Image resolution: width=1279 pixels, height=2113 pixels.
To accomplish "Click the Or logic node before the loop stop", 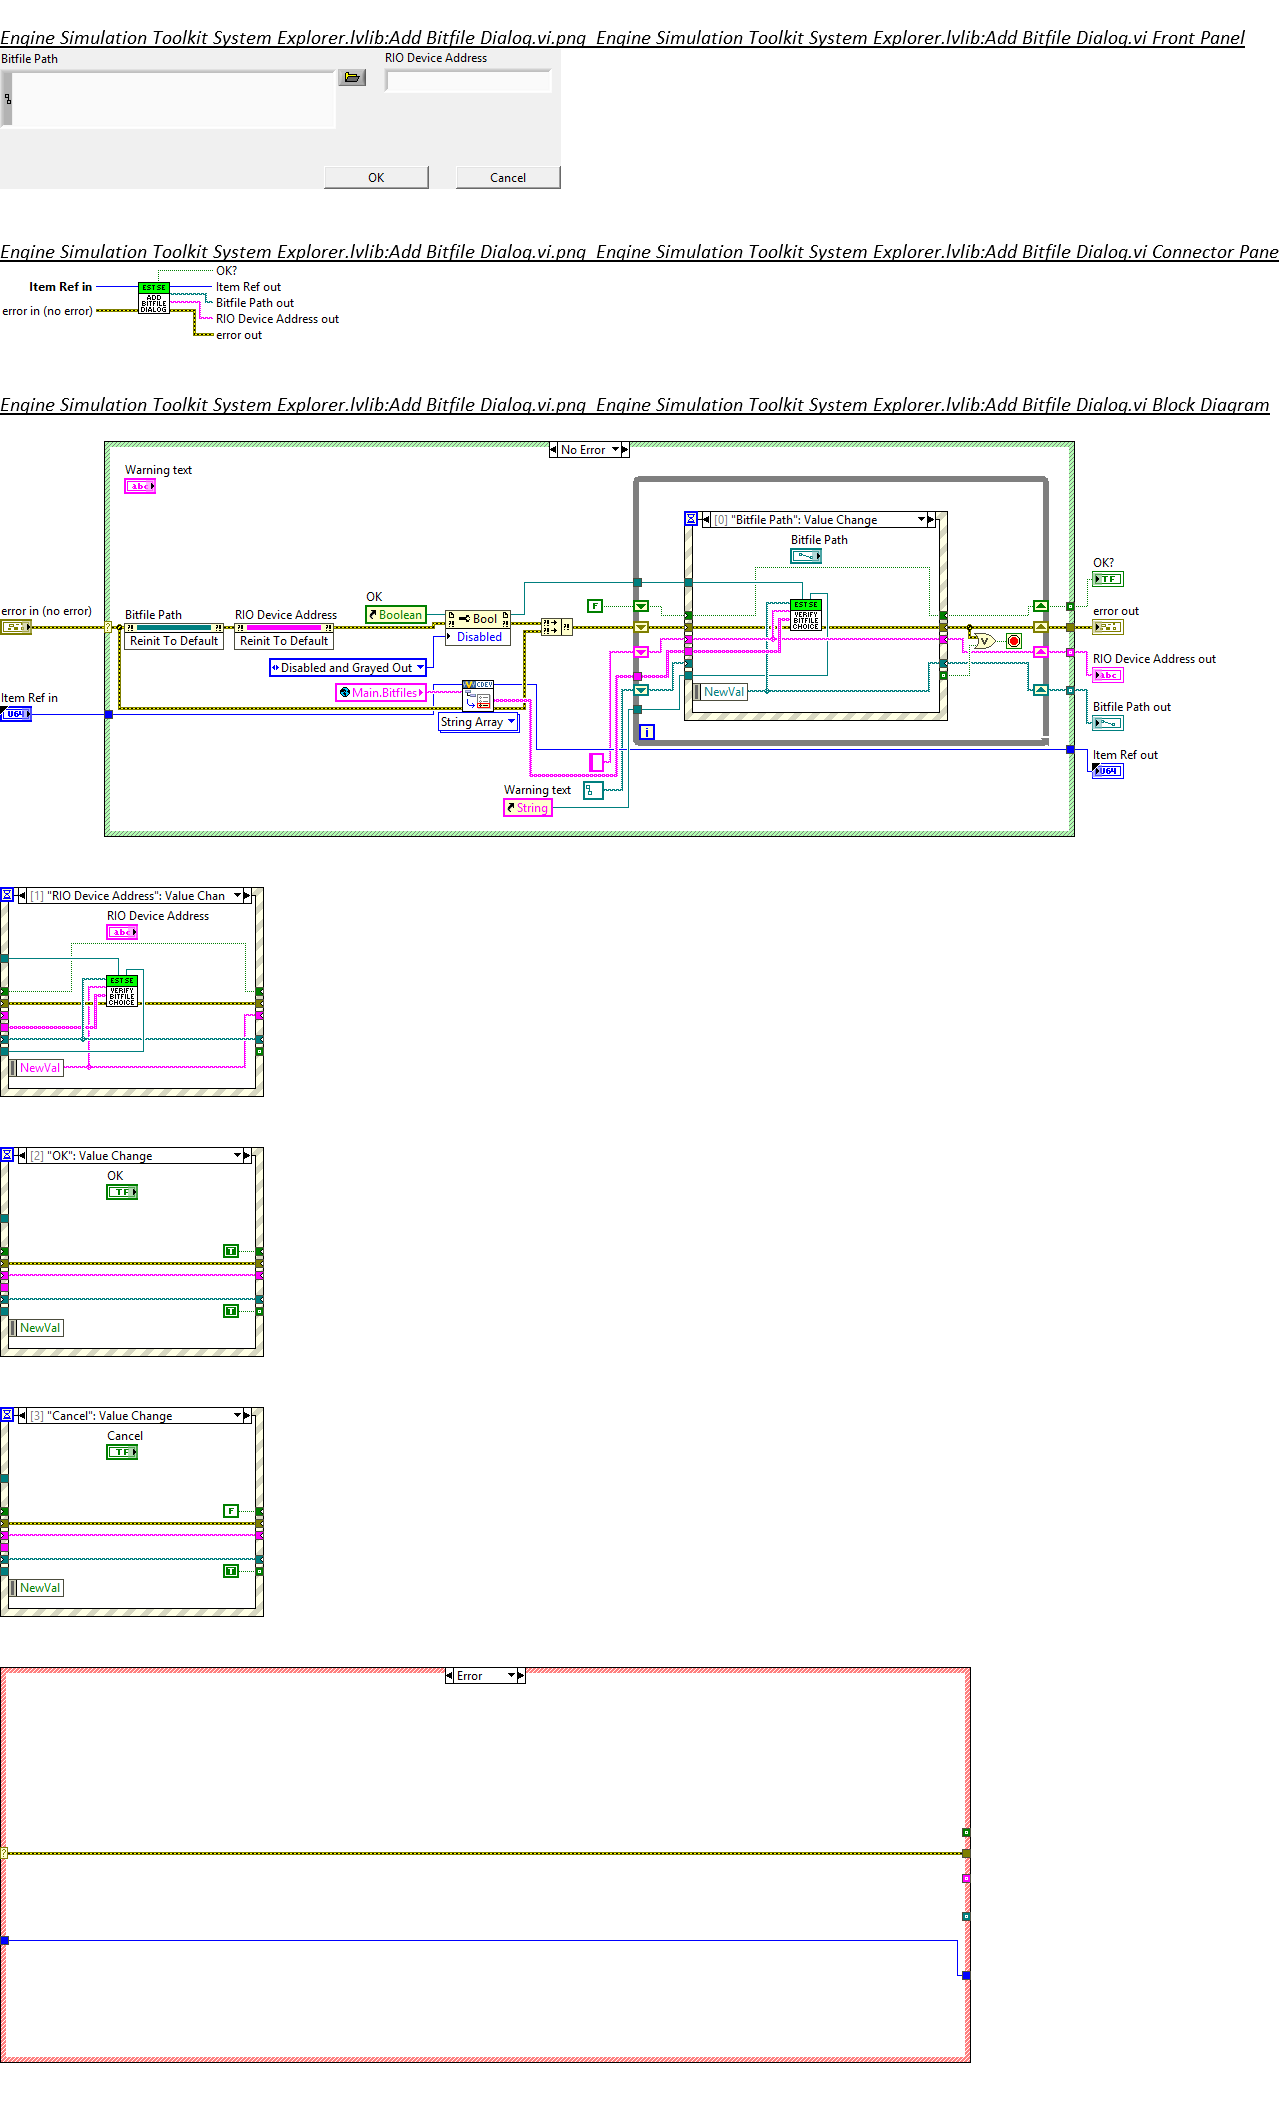I will coord(984,641).
